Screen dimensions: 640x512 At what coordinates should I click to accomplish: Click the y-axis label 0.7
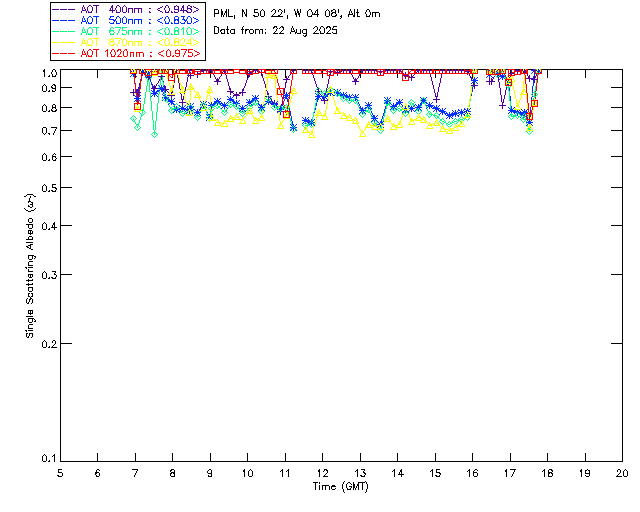[49, 131]
